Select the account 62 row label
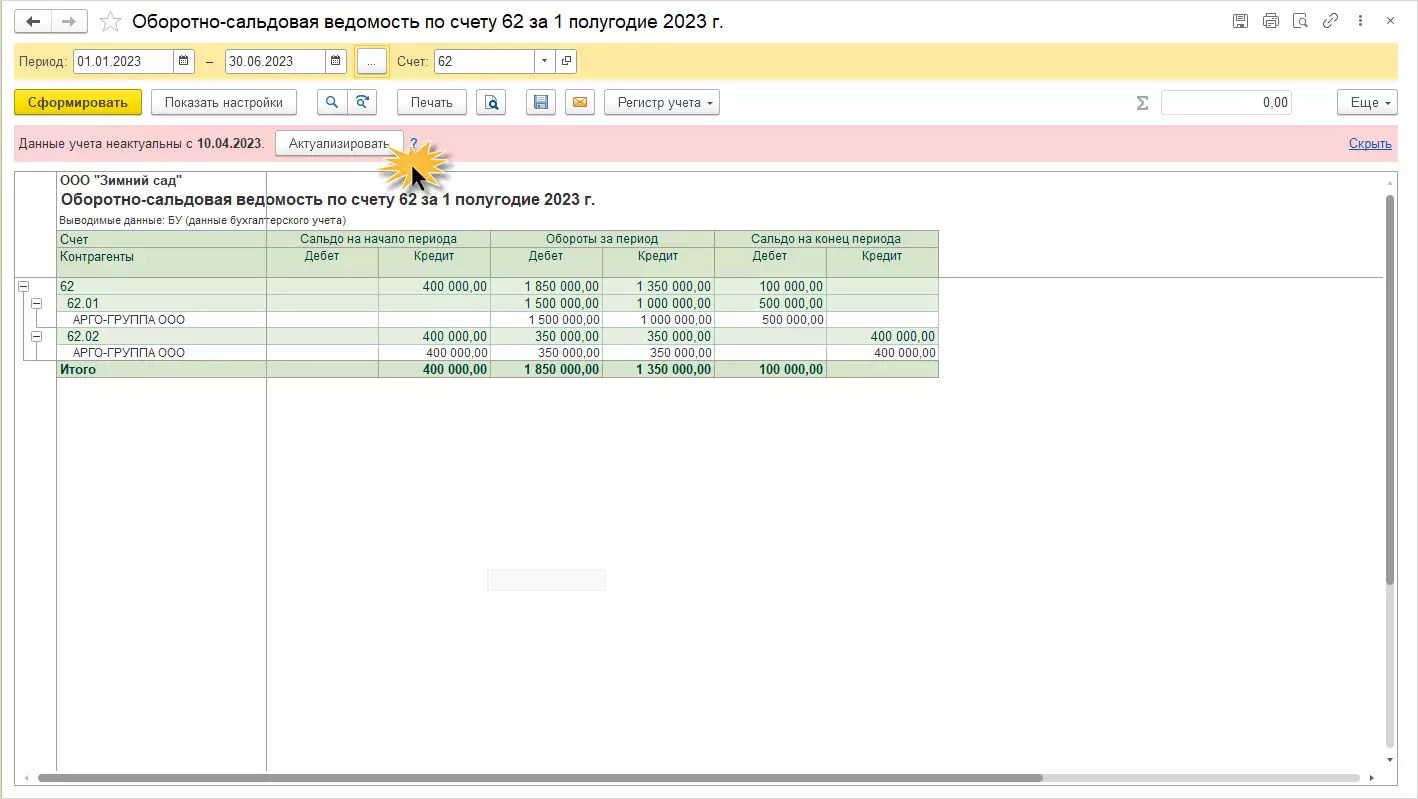 click(x=161, y=286)
